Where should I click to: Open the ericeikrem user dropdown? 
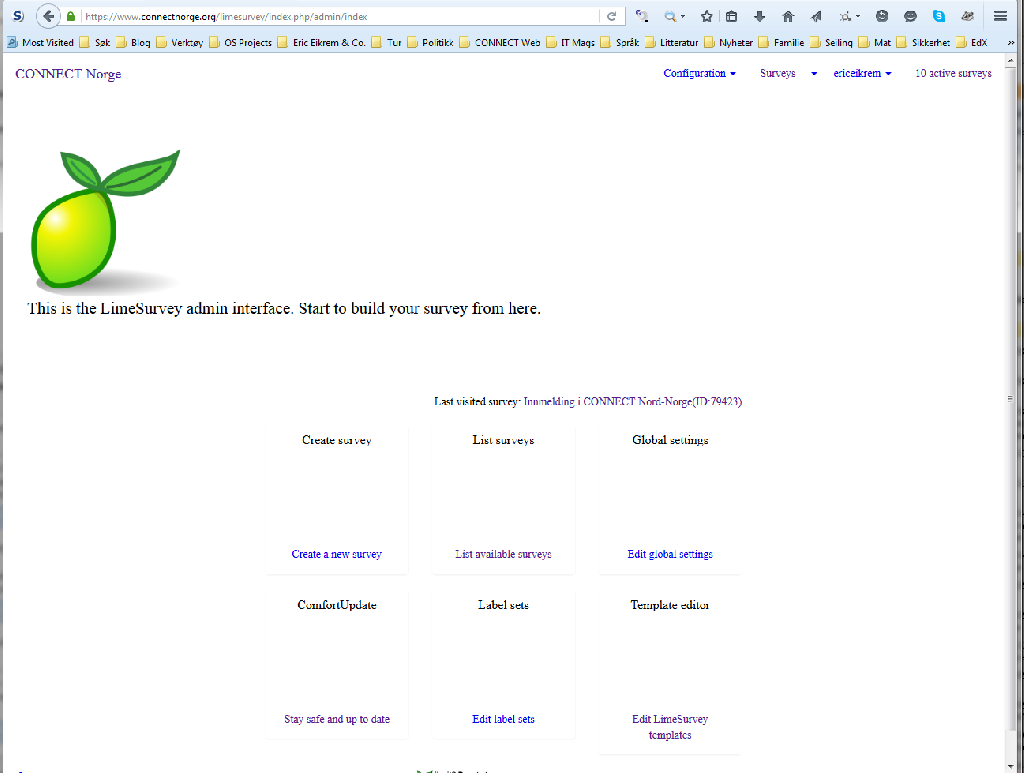pos(862,73)
